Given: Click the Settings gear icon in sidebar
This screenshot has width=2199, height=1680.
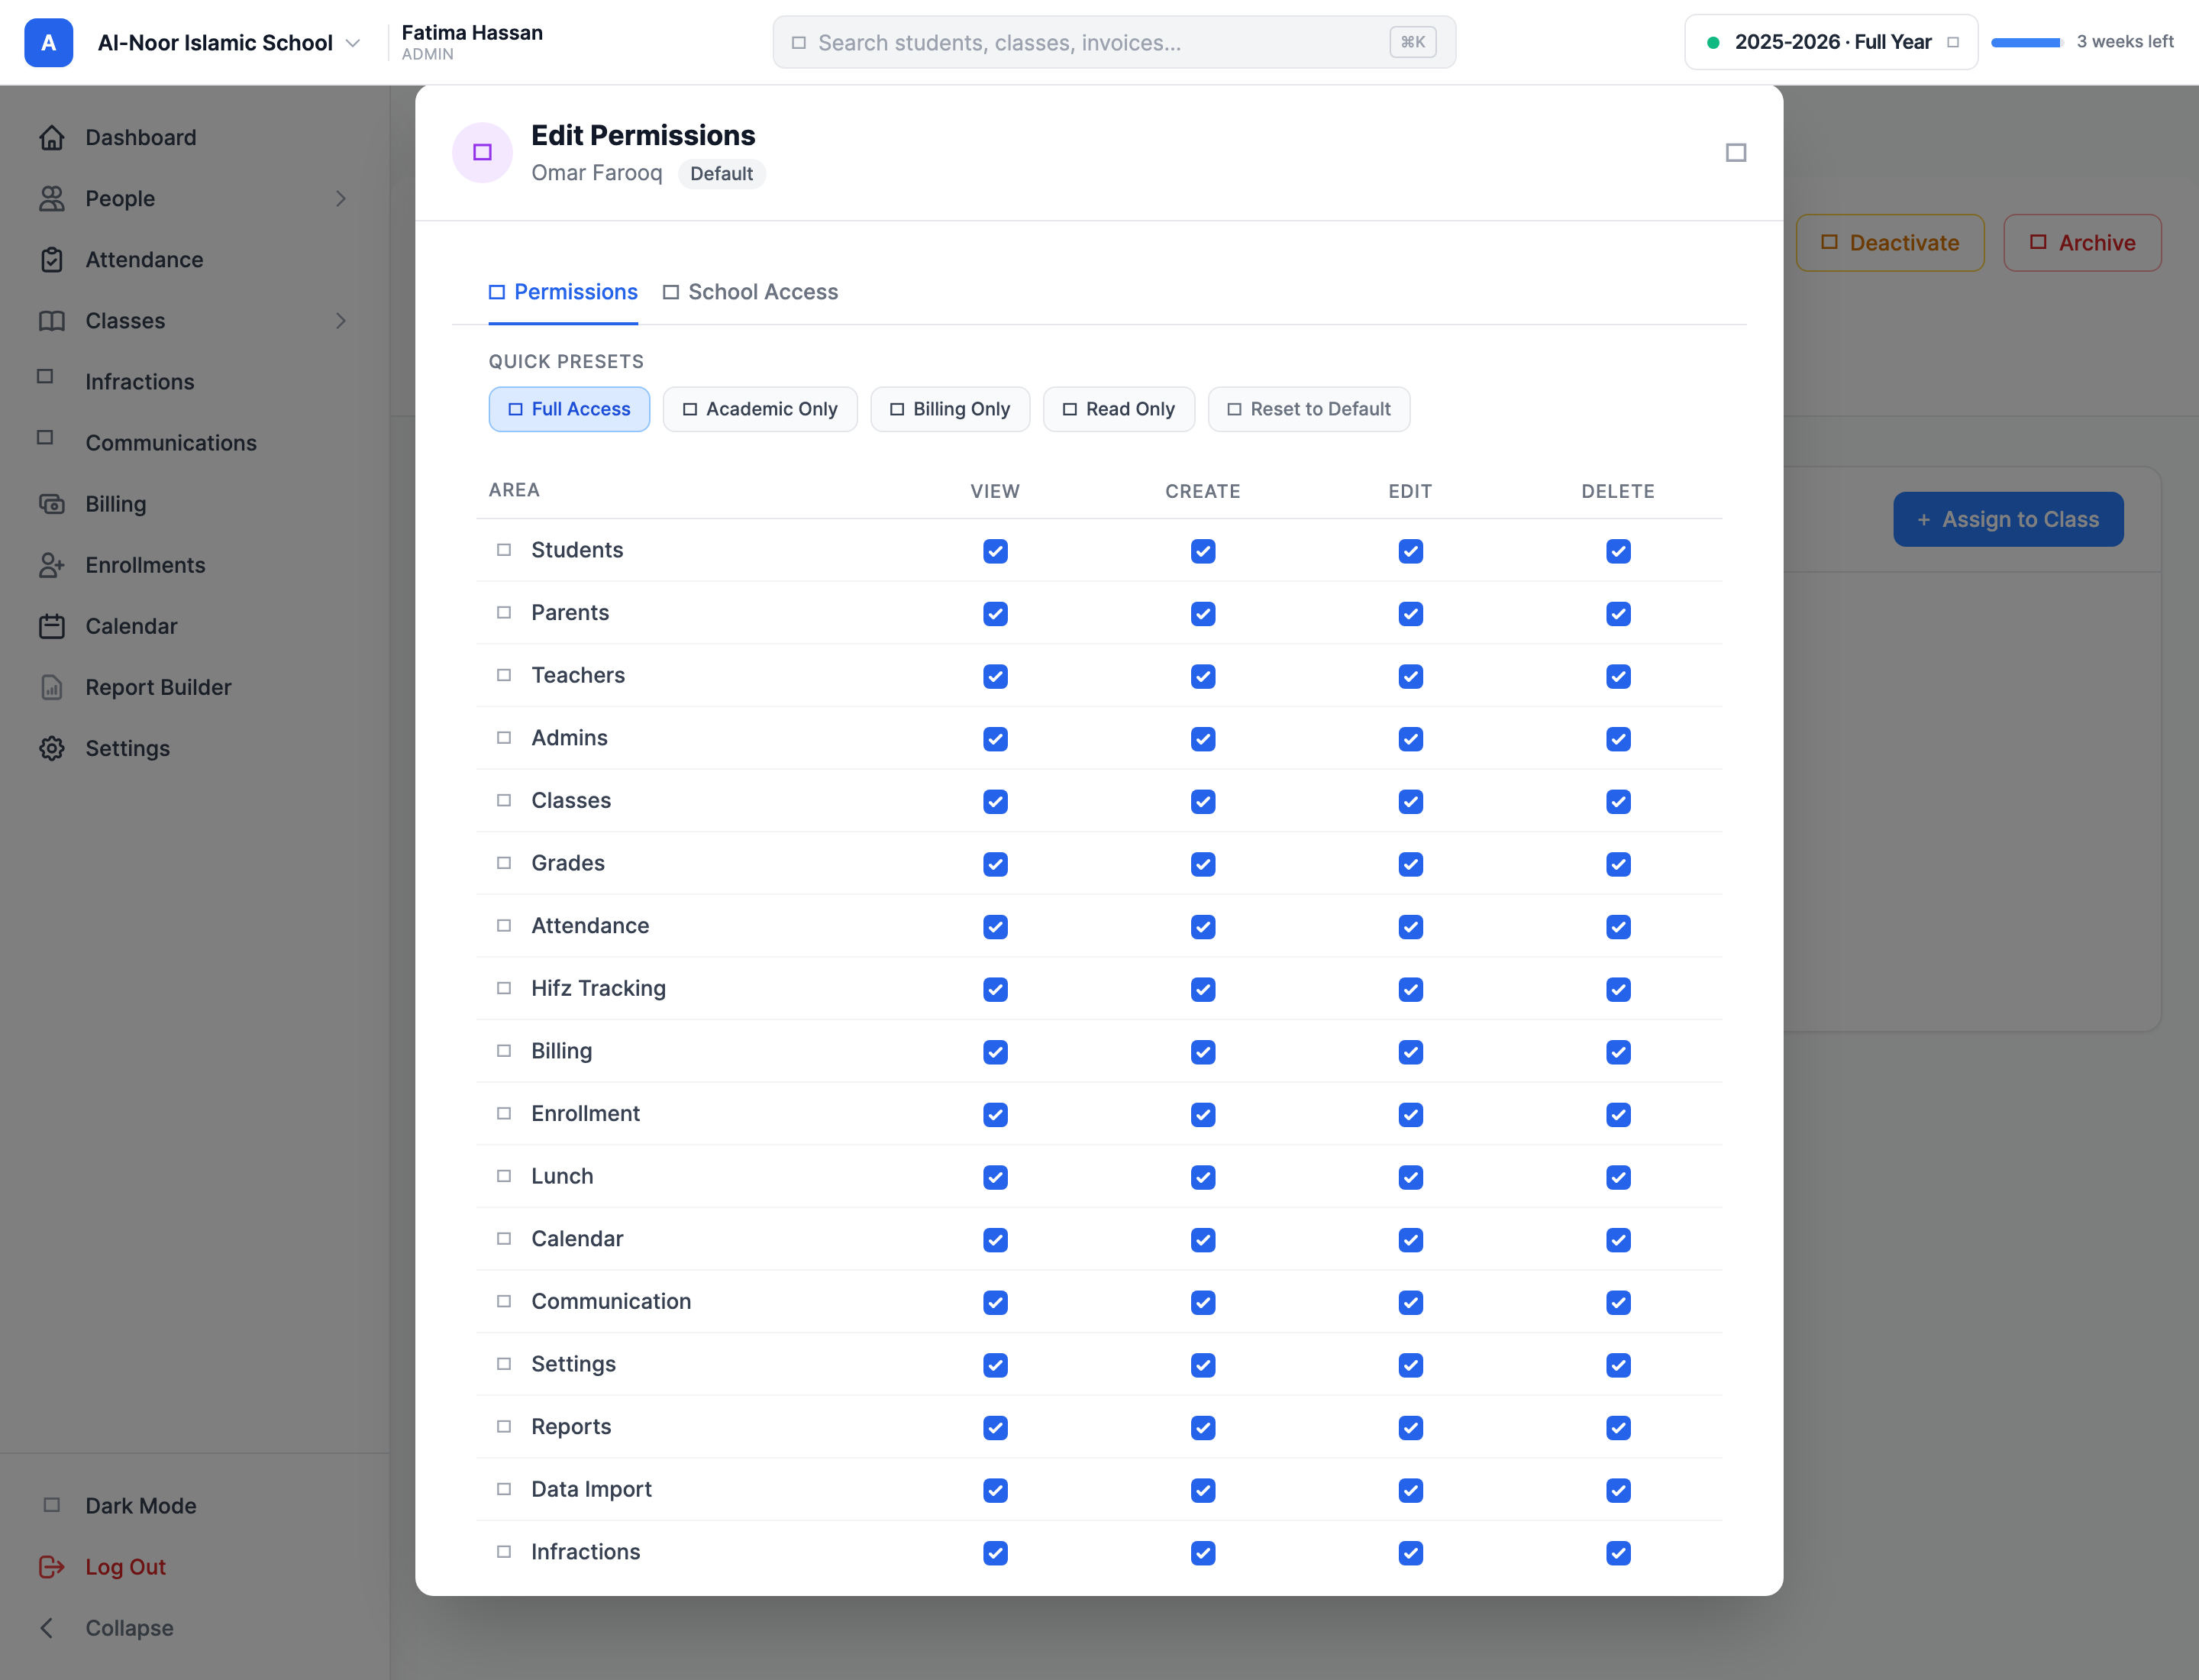Looking at the screenshot, I should point(52,748).
